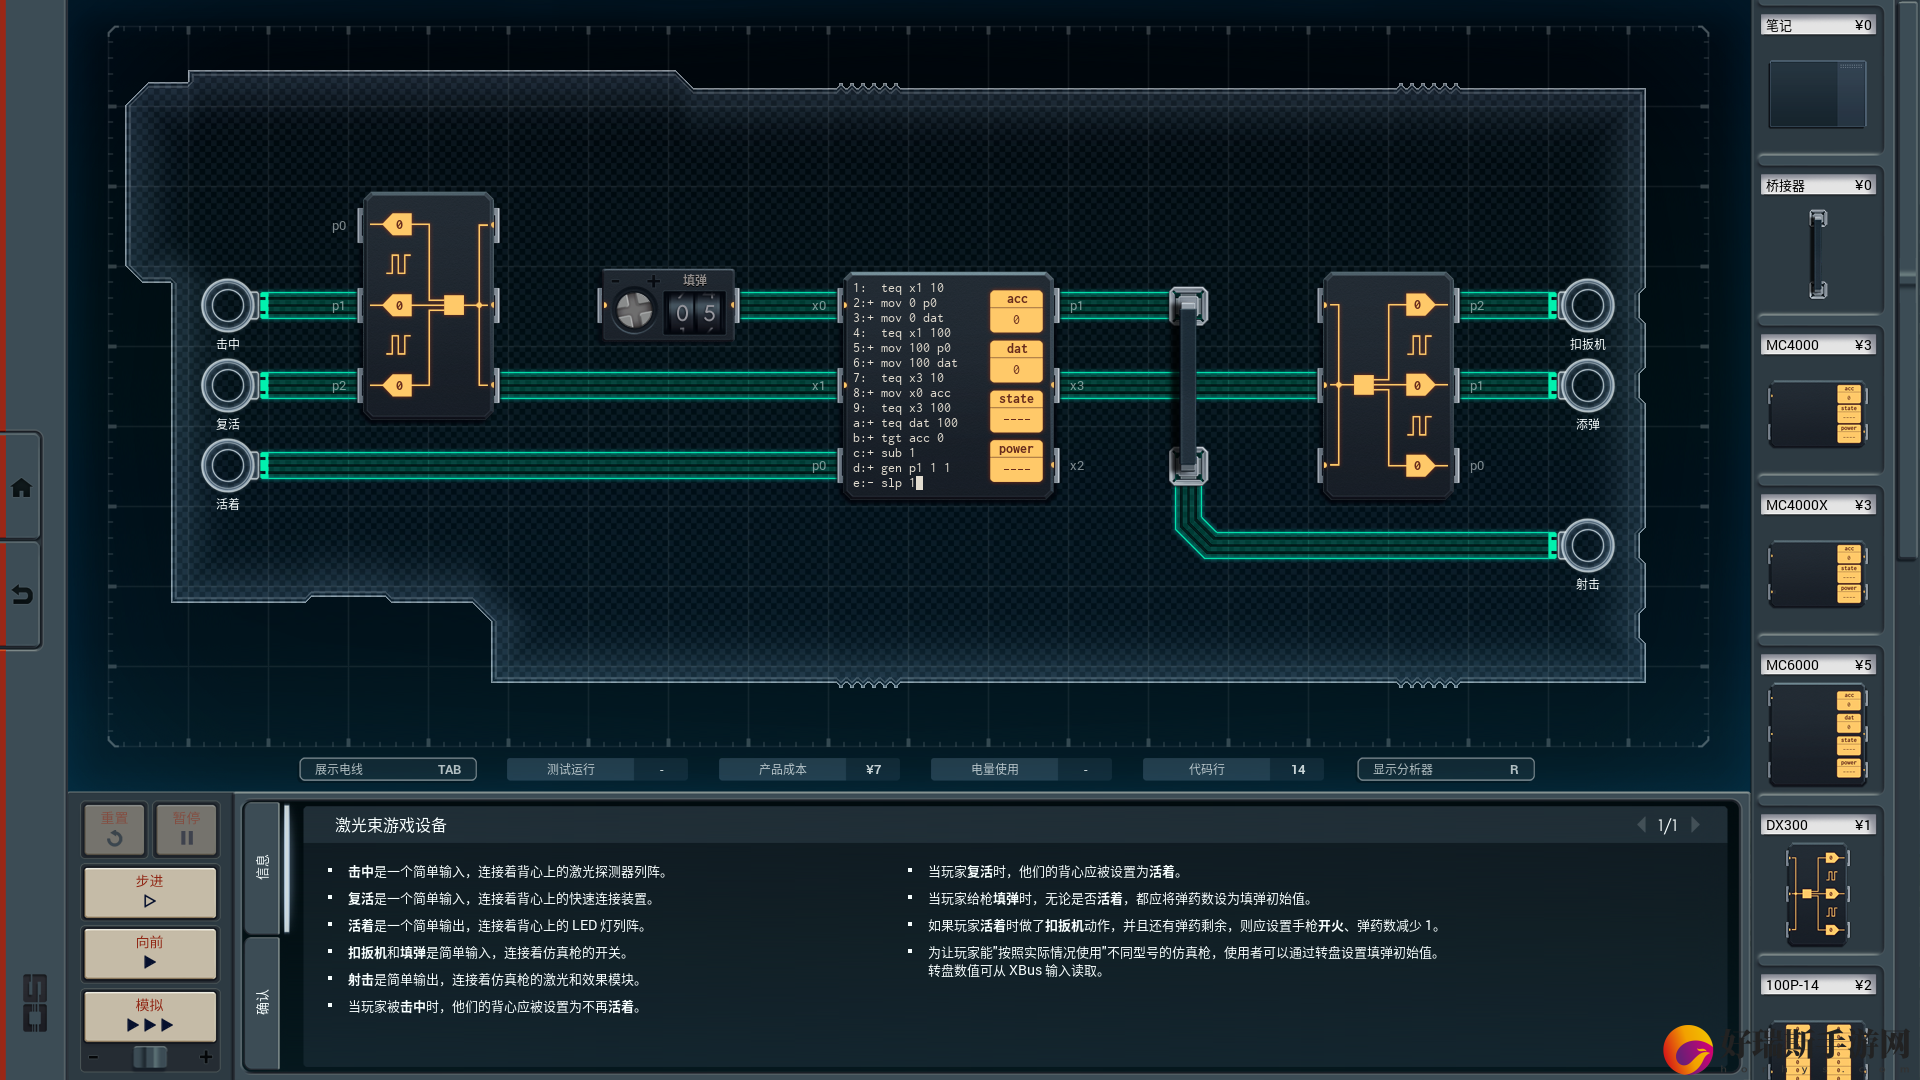
Task: Click the parts list scrollbar
Action: coord(1908,280)
